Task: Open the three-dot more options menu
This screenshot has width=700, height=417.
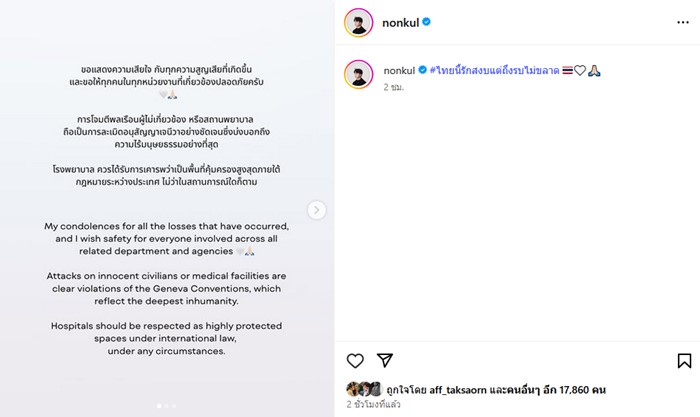Action: point(682,21)
